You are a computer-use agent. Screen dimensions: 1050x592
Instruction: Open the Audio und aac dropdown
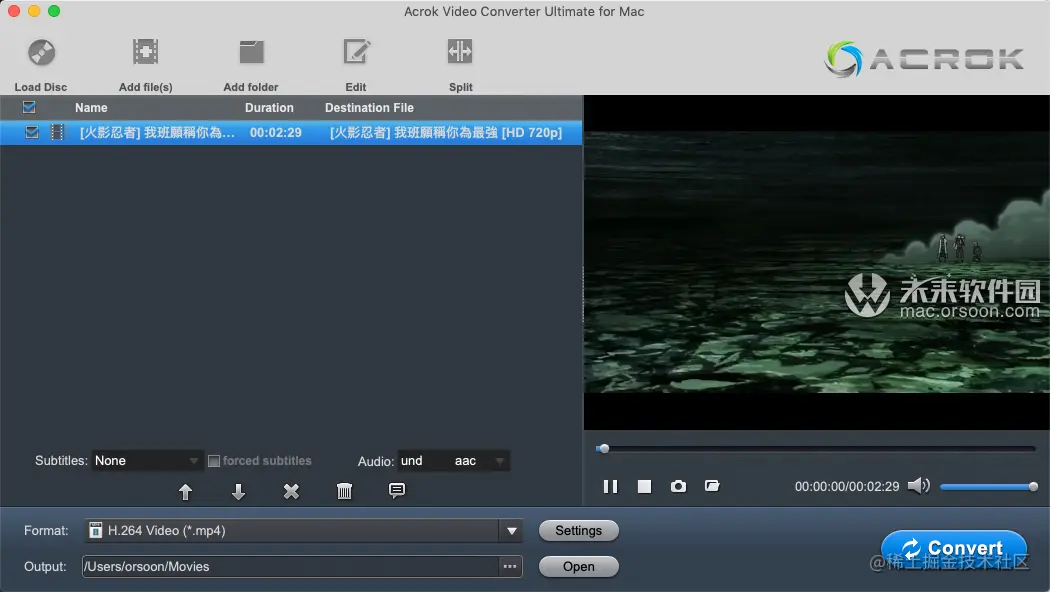click(x=453, y=461)
